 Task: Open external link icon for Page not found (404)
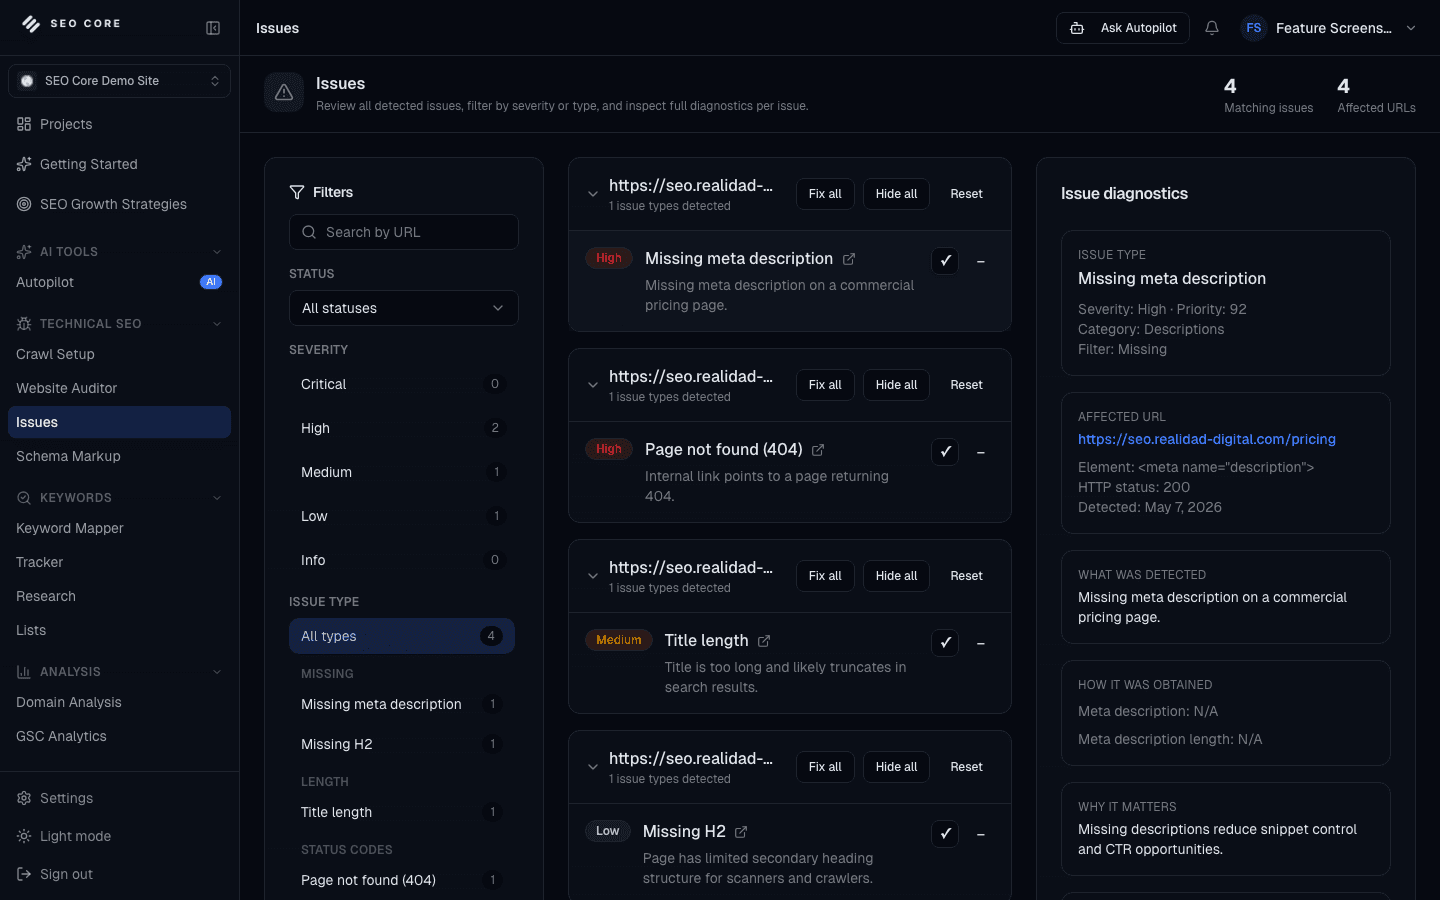tap(818, 450)
